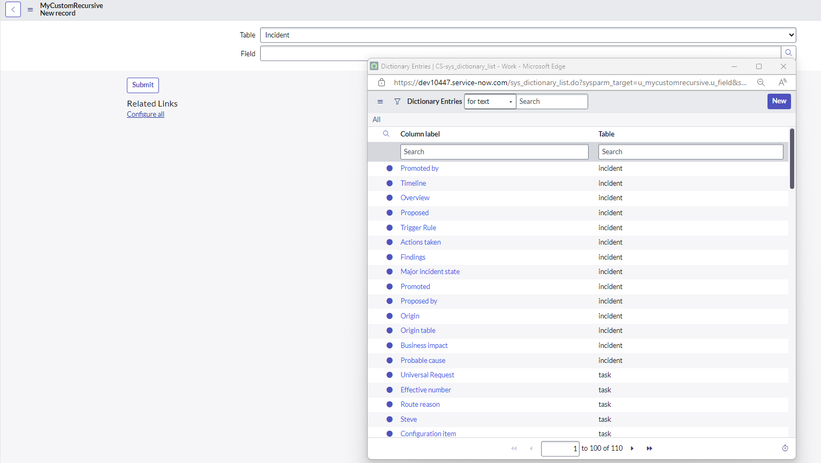Click the blue dot beside Promoted by
Viewport: 821px width, 463px height.
[389, 168]
